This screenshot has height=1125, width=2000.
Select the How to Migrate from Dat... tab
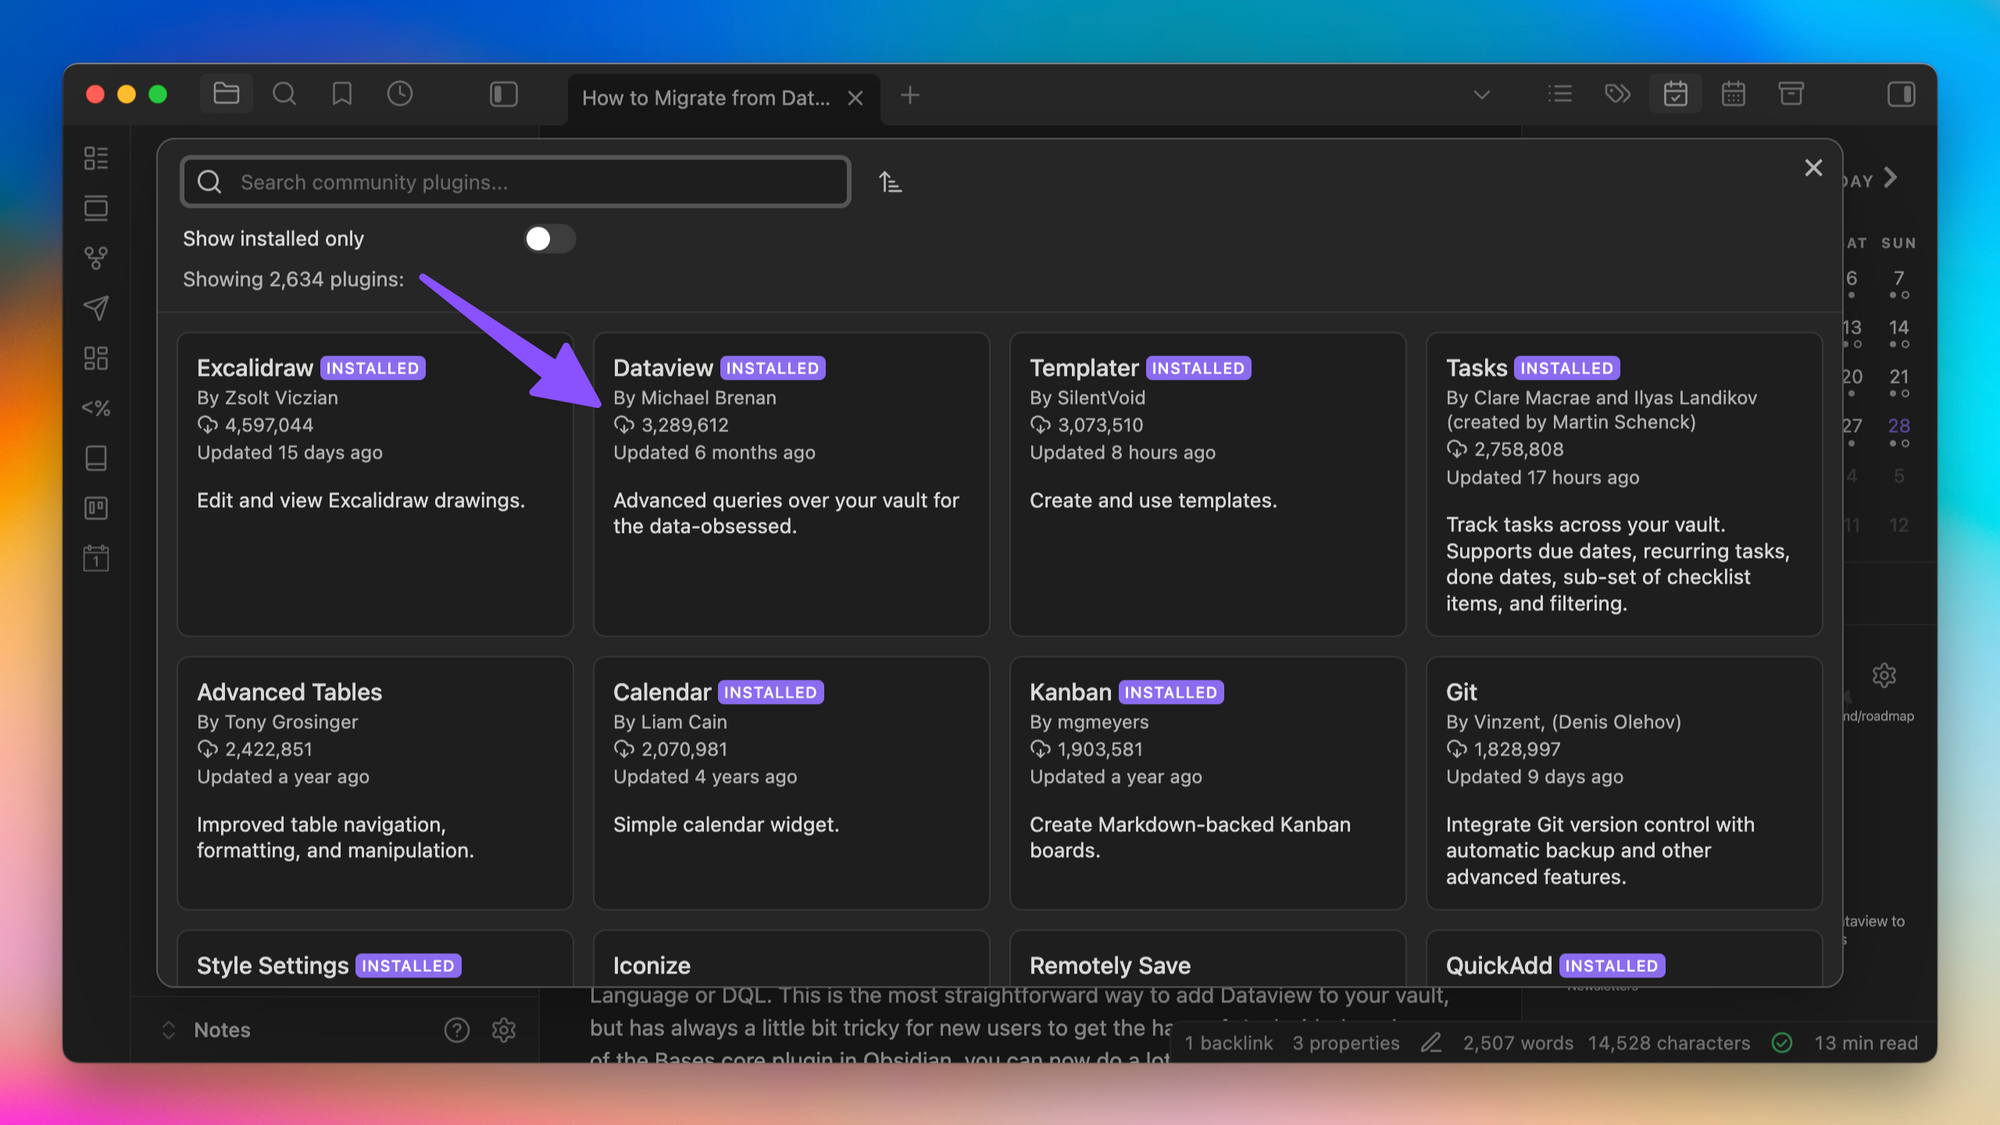coord(705,98)
